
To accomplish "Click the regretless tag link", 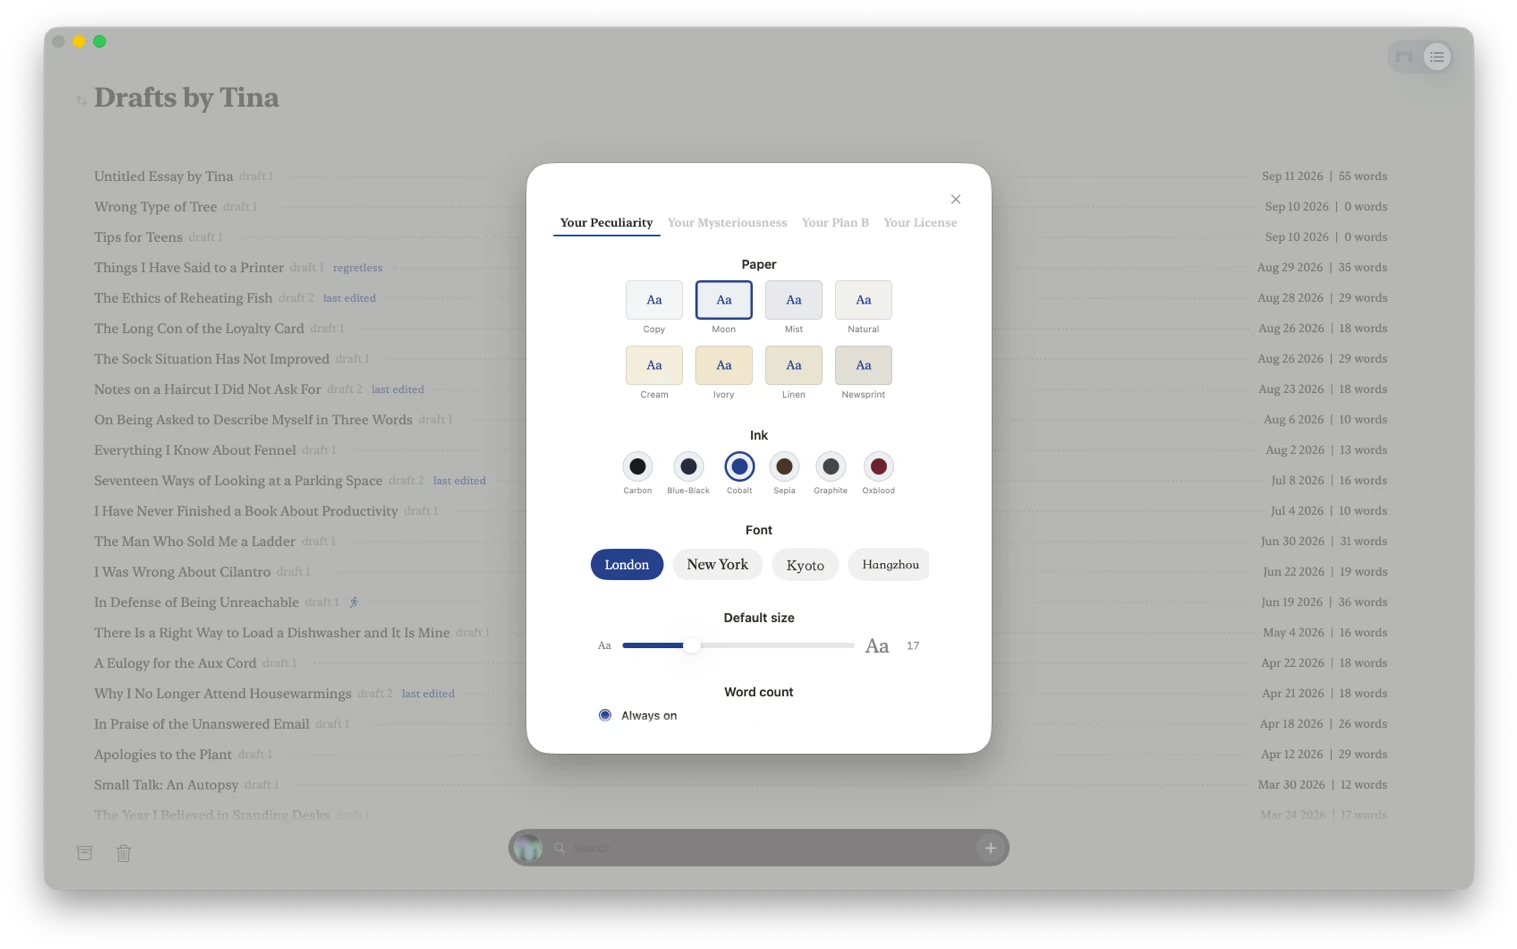I will point(358,268).
